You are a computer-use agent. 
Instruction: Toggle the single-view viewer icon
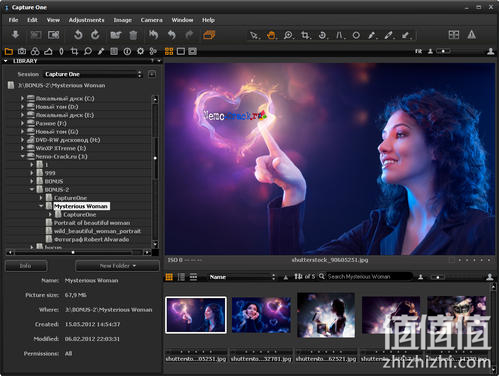click(x=181, y=51)
